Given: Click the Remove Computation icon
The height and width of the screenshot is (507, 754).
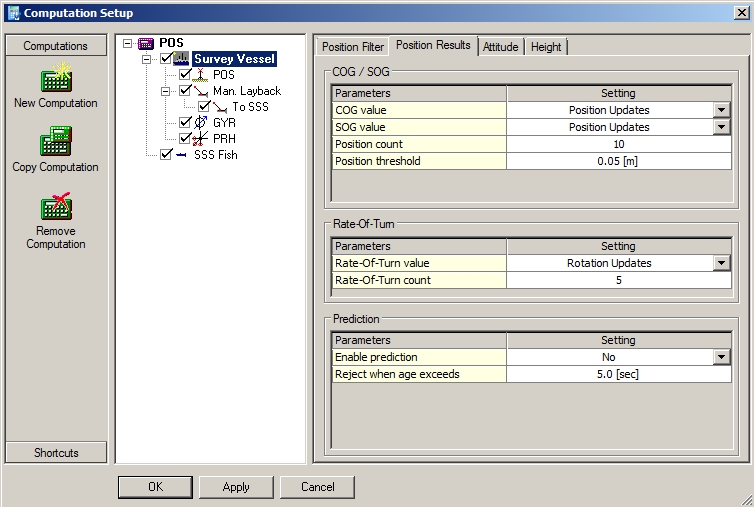Looking at the screenshot, I should click(x=55, y=207).
